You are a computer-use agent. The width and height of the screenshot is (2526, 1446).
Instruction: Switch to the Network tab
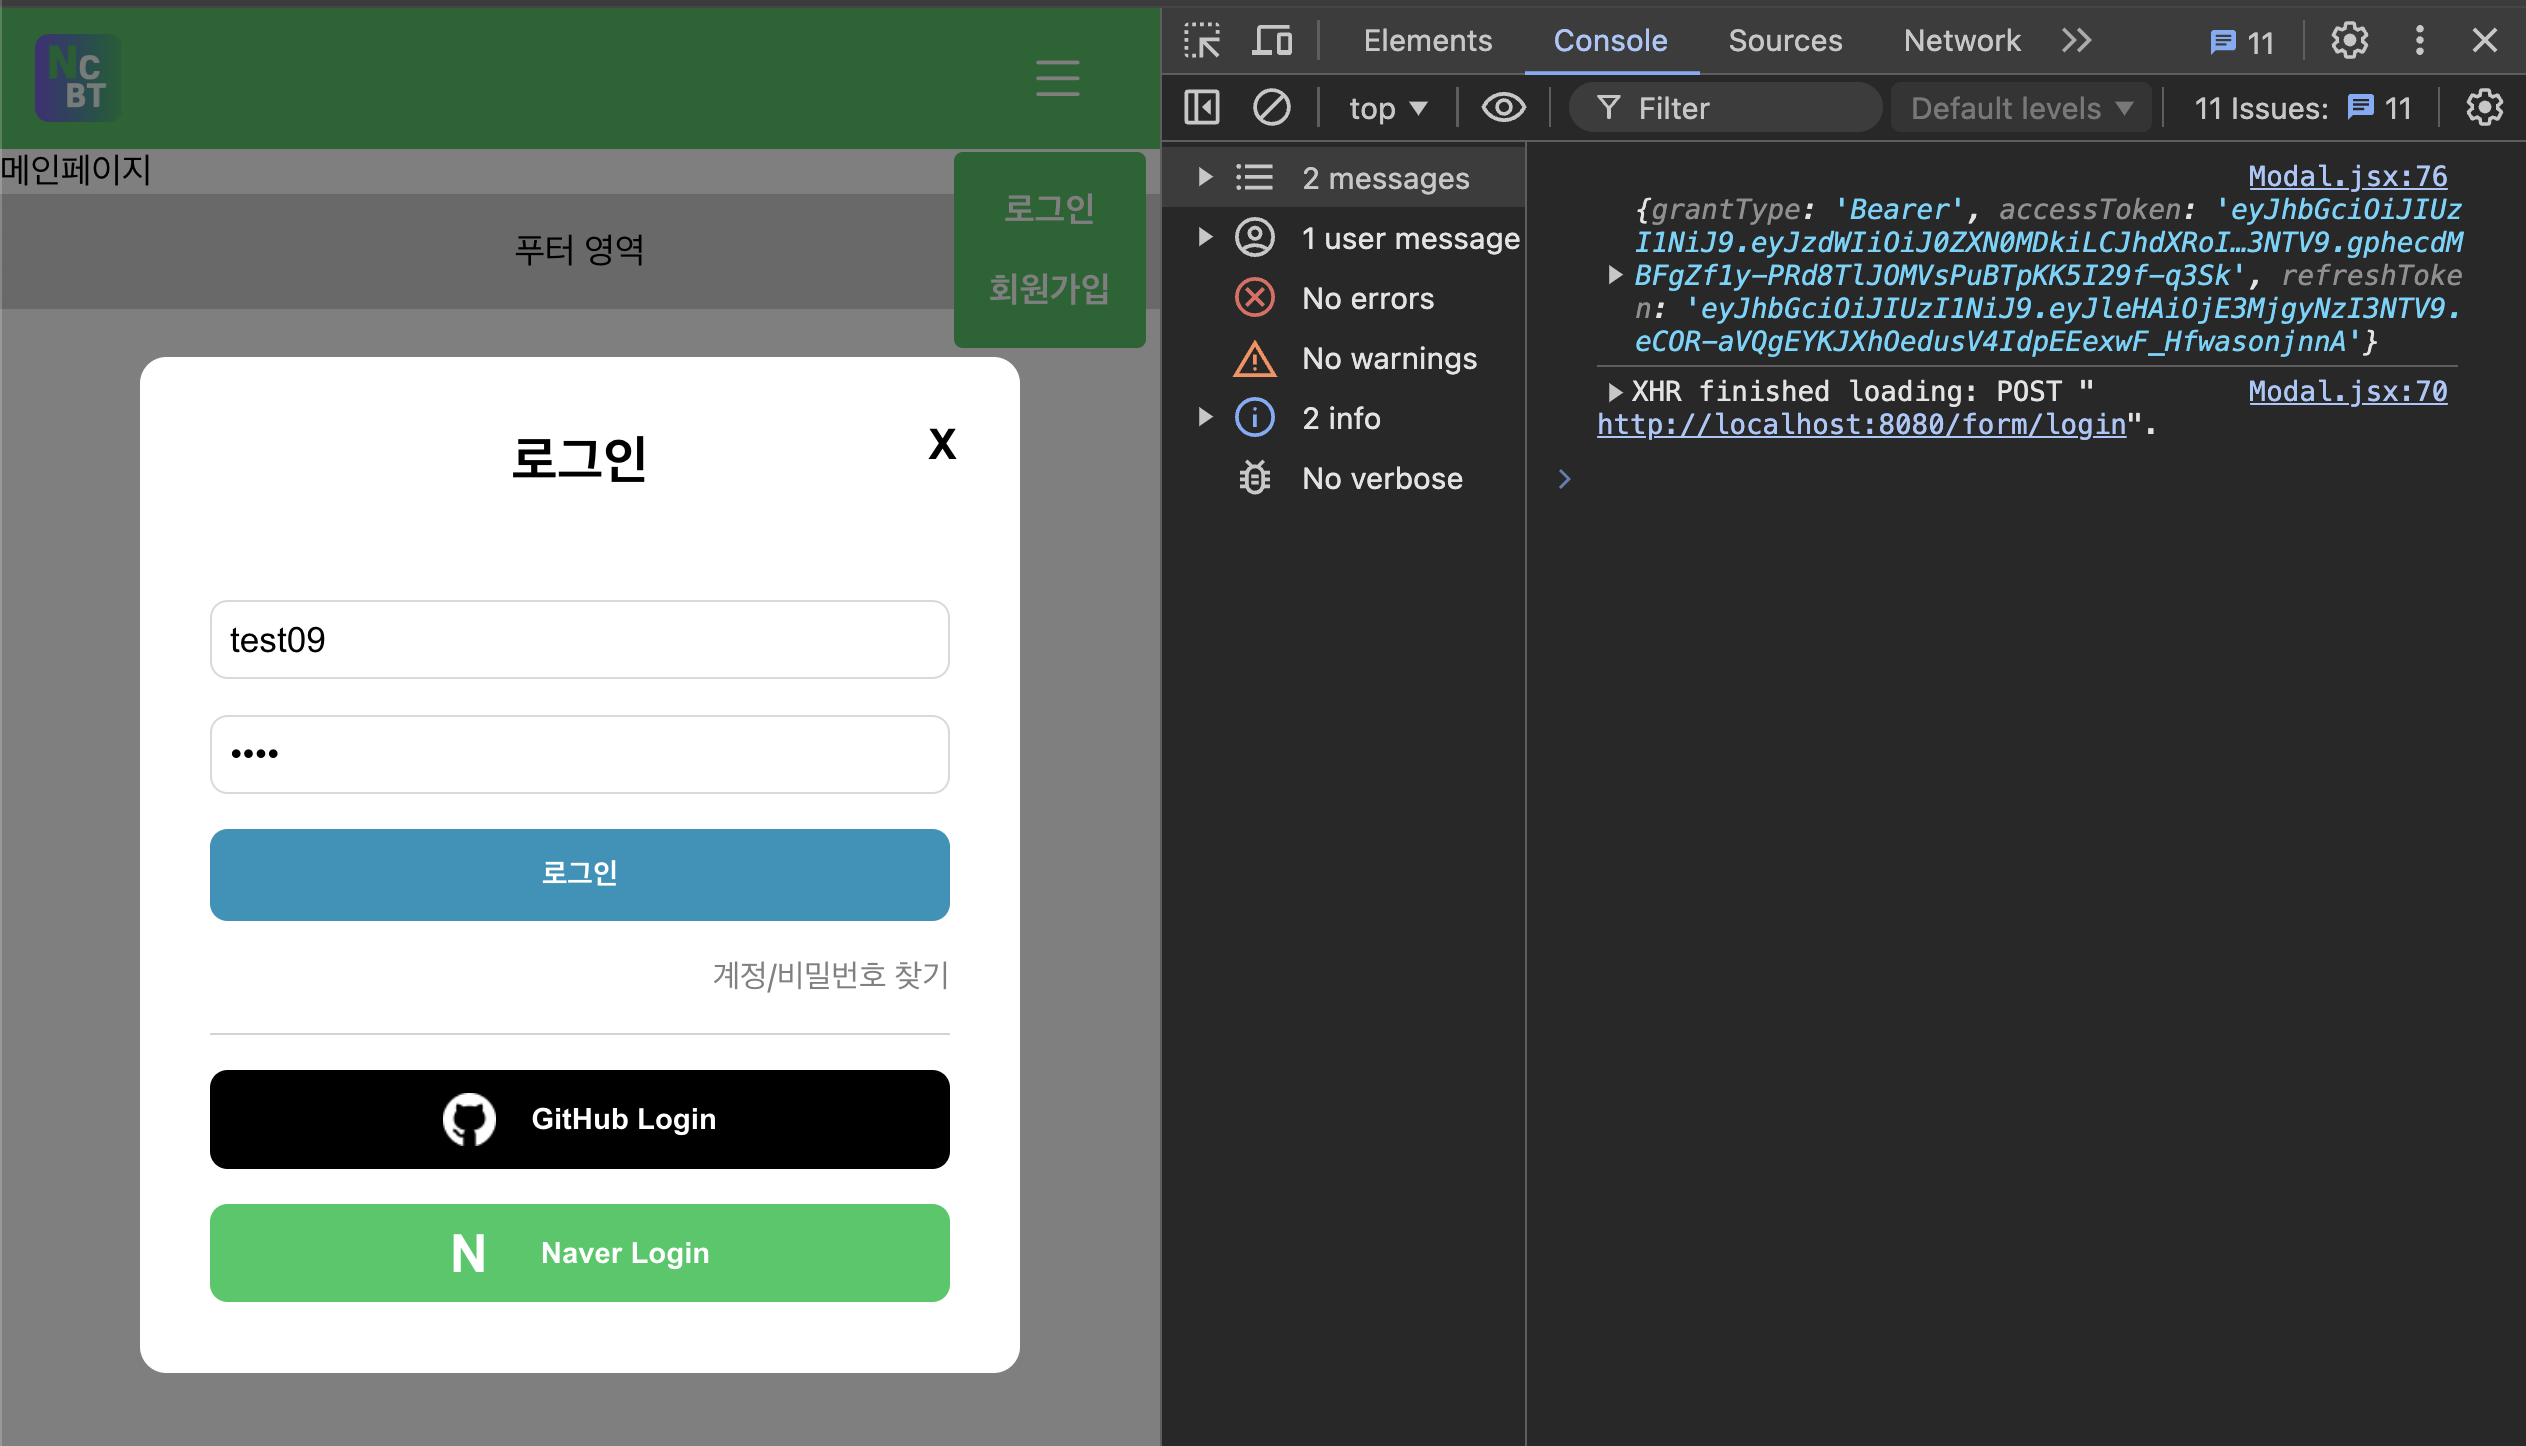(x=1961, y=41)
